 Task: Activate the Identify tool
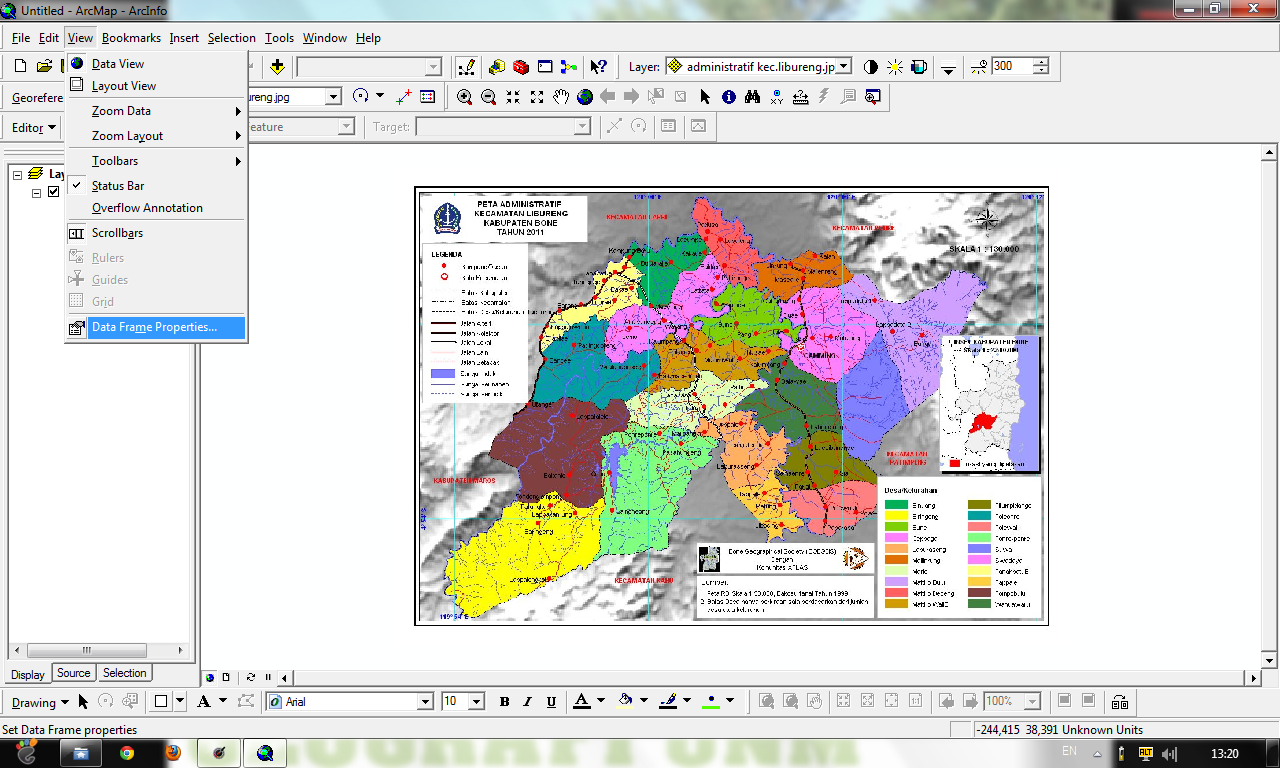pos(729,97)
